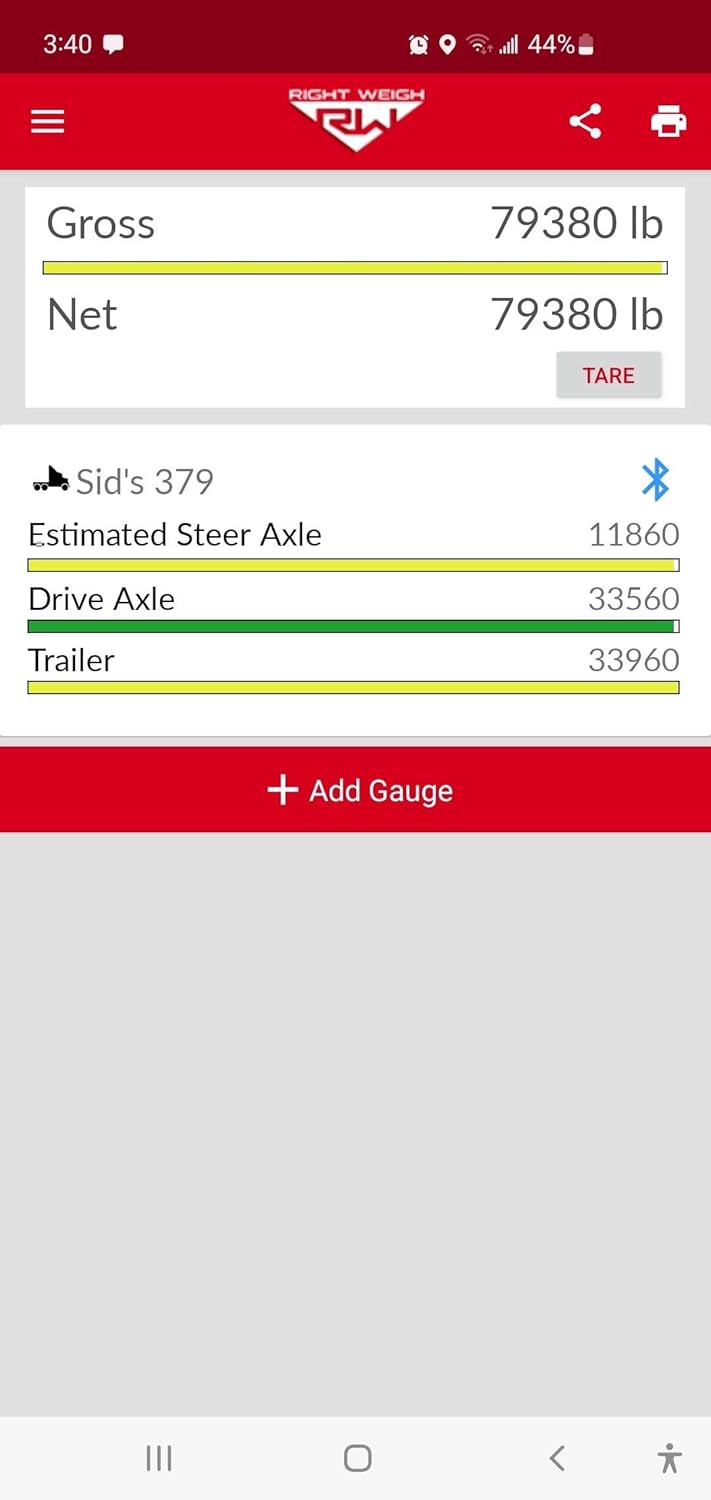The image size is (711, 1500).
Task: Tap the truck icon beside Sid's 379
Action: 50,481
